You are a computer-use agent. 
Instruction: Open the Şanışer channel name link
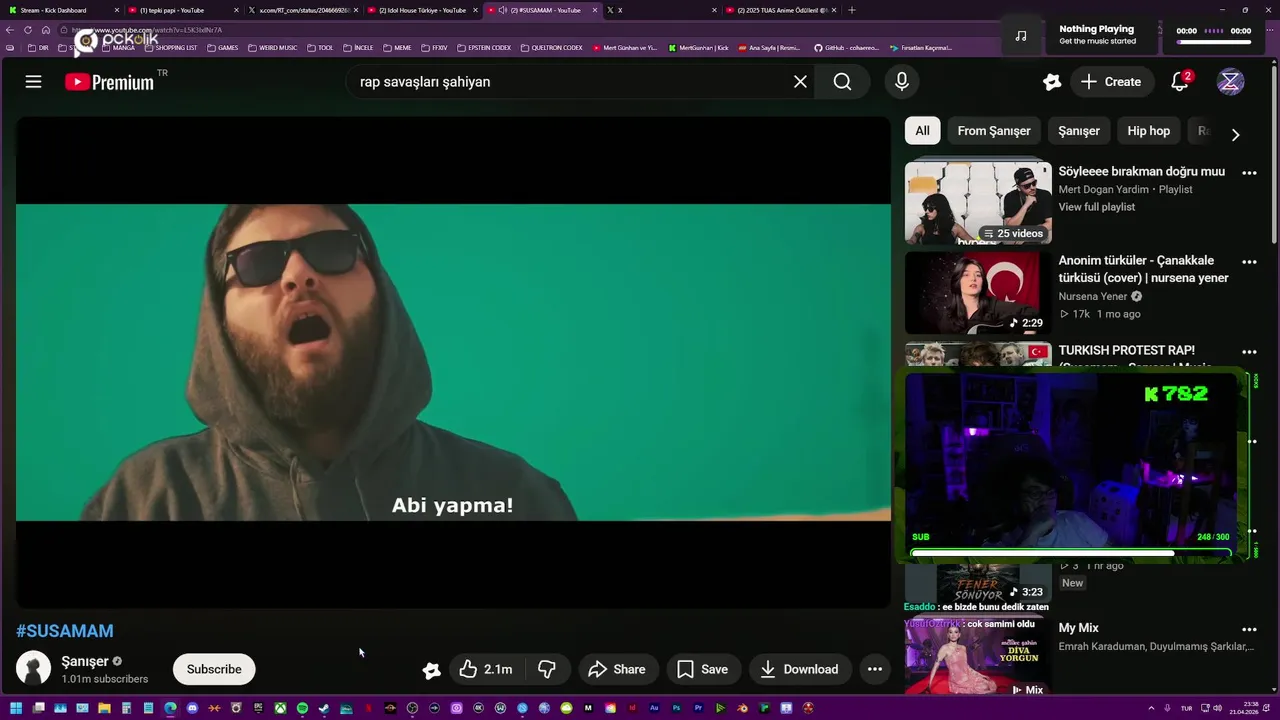85,661
